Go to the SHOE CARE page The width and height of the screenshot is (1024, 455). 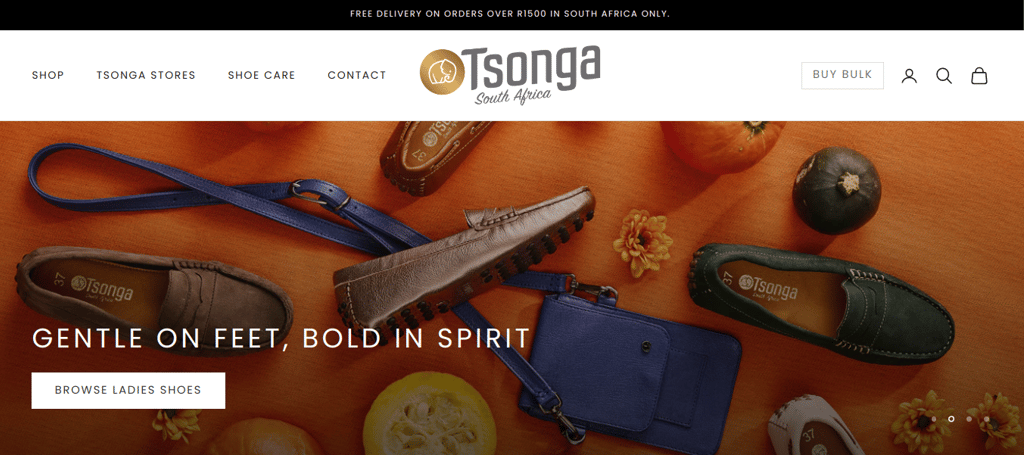261,75
